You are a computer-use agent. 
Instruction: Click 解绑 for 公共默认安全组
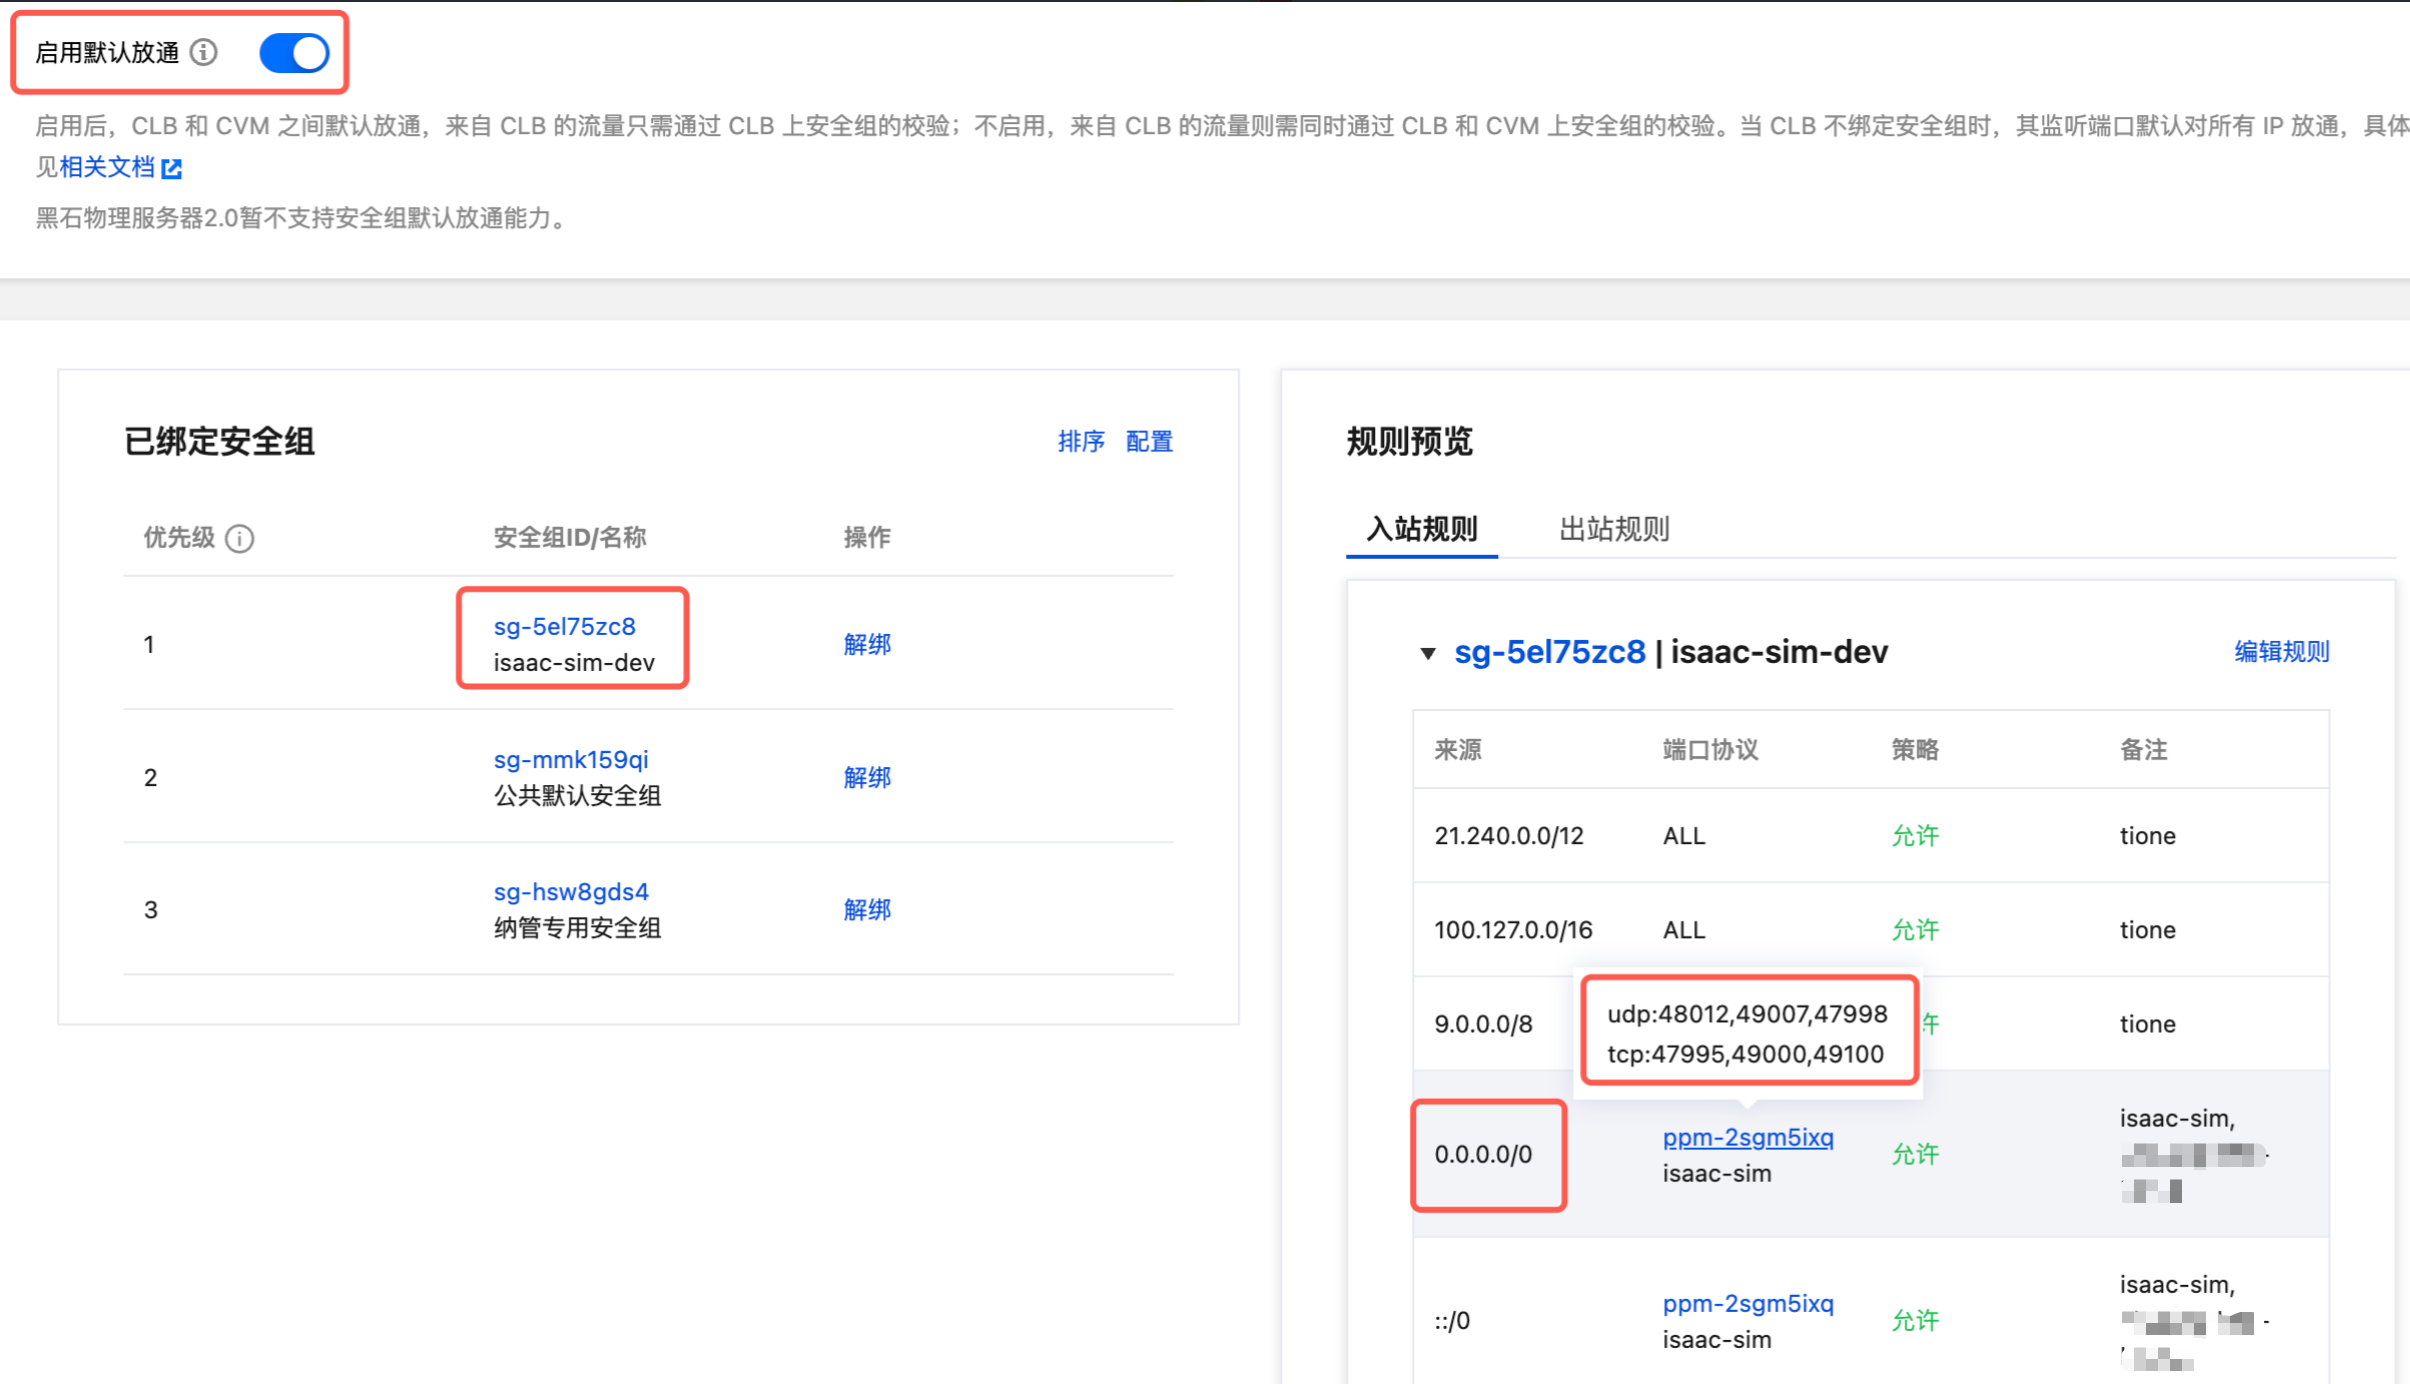[867, 777]
